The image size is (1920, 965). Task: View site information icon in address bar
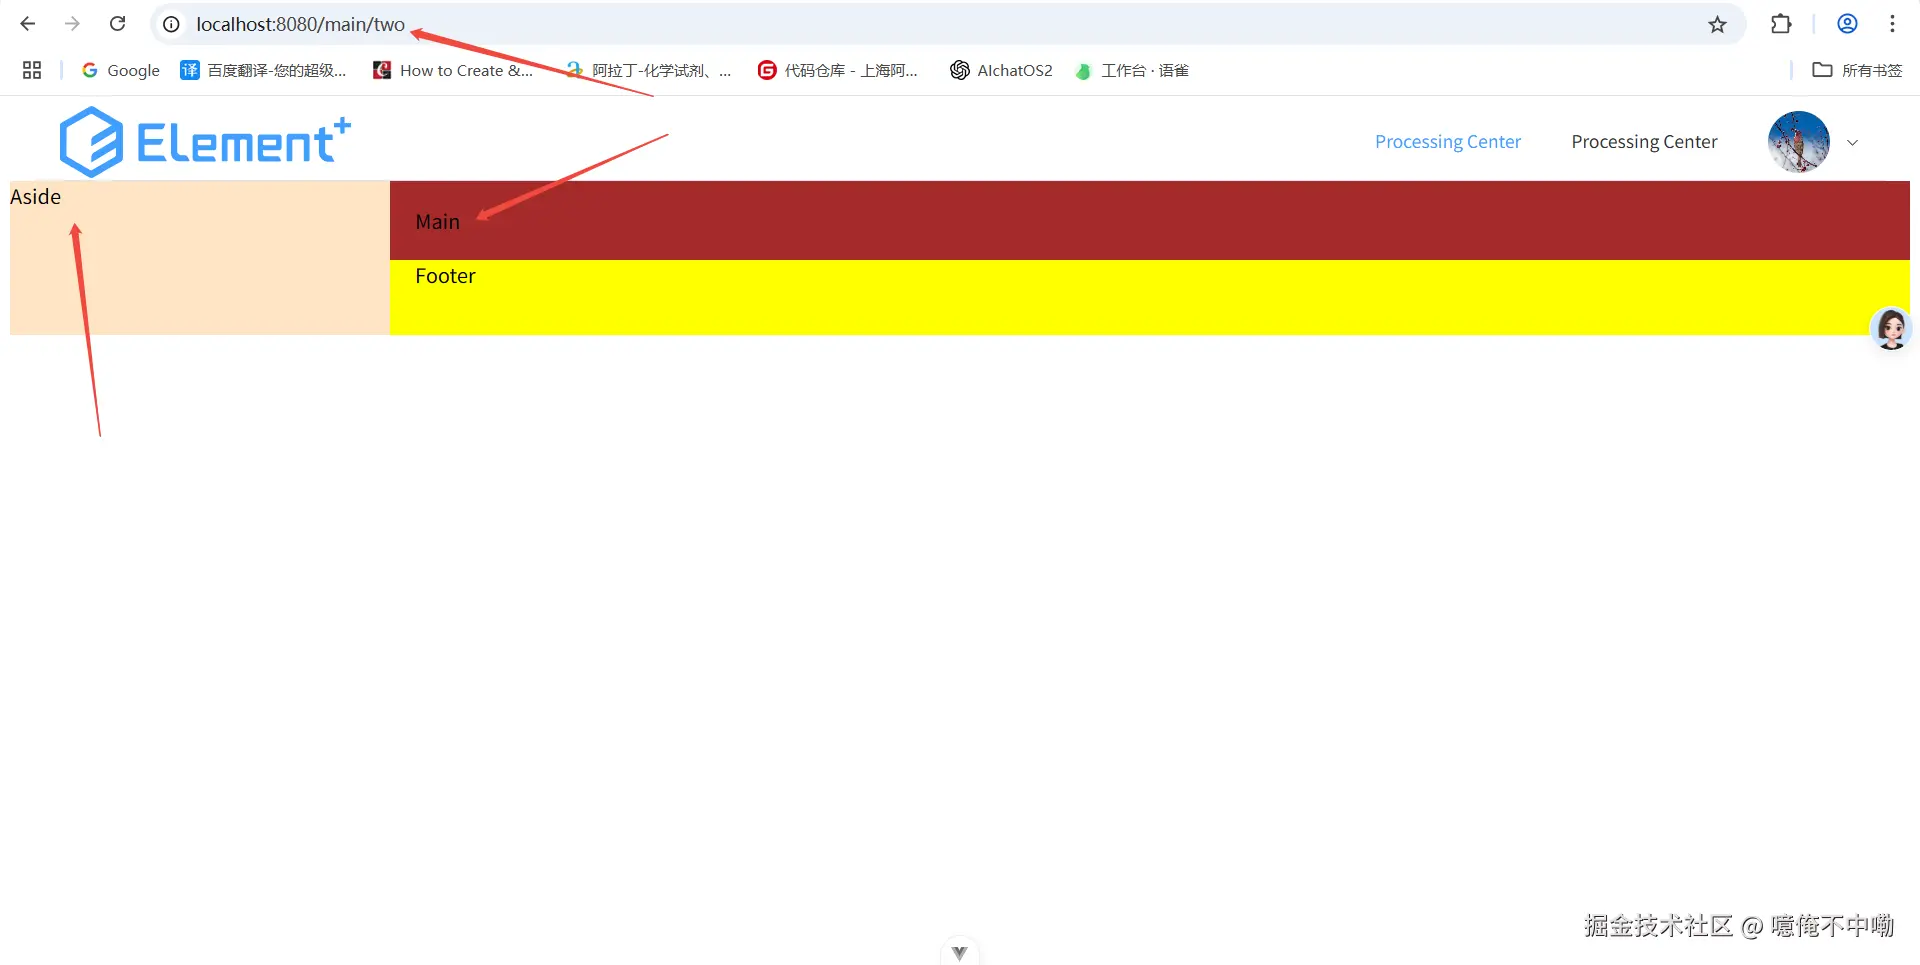[172, 24]
